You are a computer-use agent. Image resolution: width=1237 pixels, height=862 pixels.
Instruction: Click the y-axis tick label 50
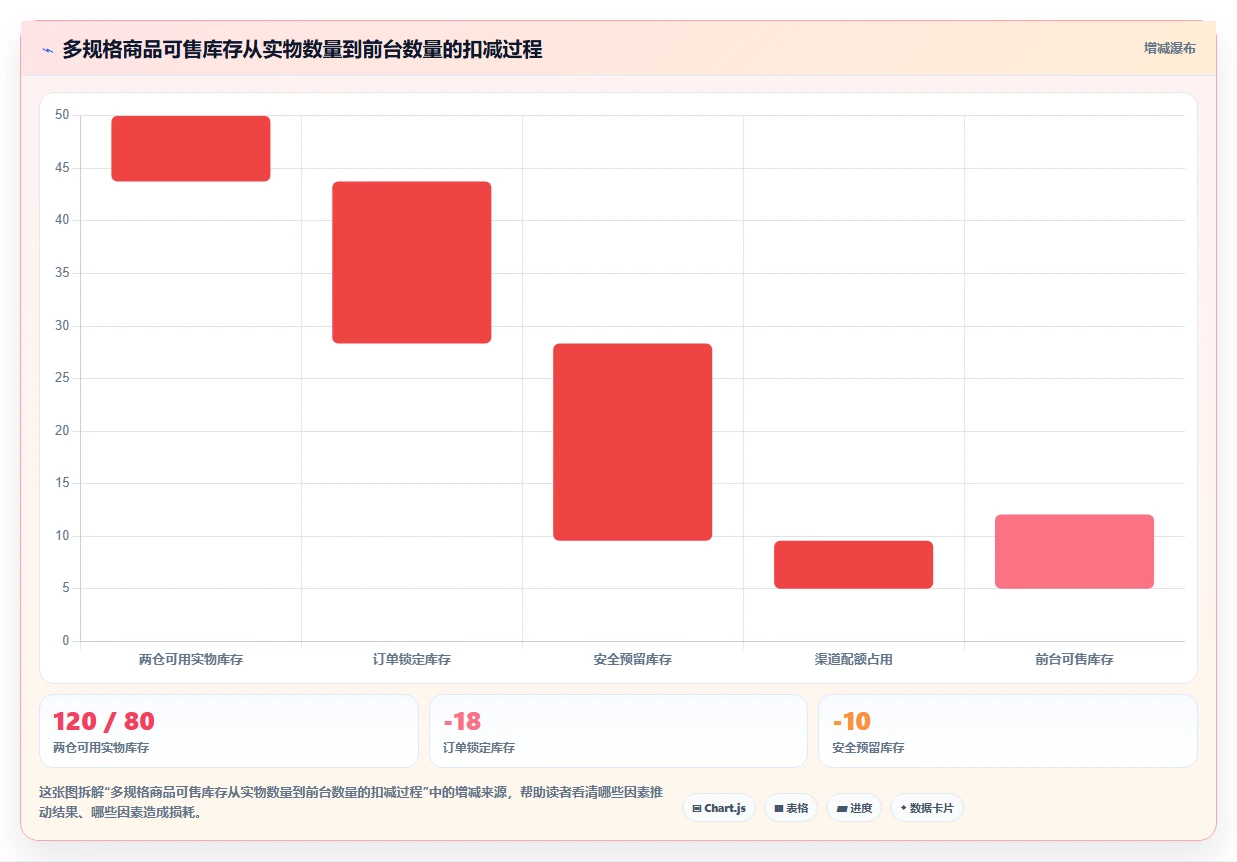click(x=62, y=115)
